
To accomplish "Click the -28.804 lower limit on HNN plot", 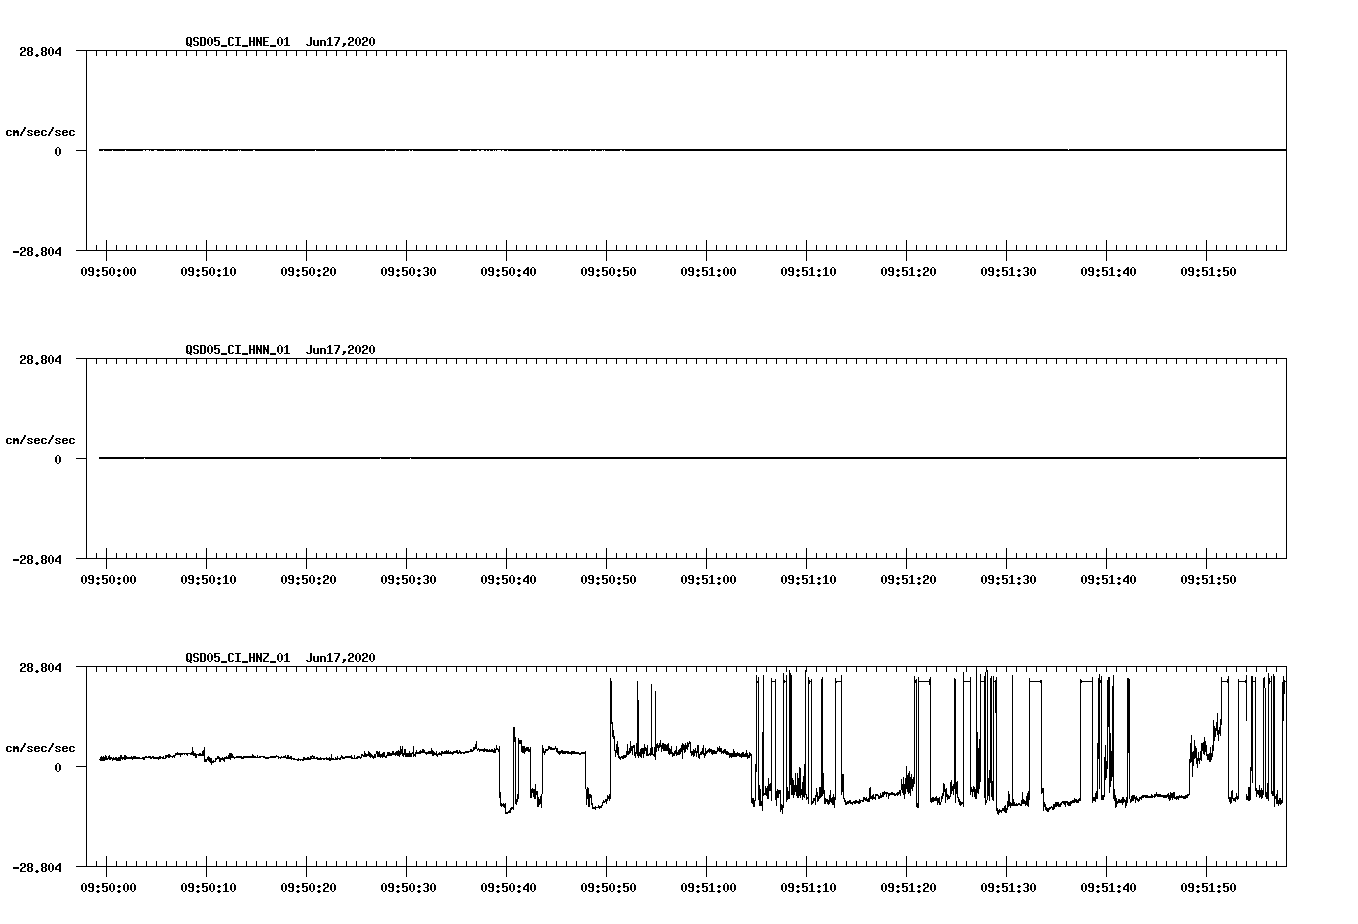I will point(37,559).
